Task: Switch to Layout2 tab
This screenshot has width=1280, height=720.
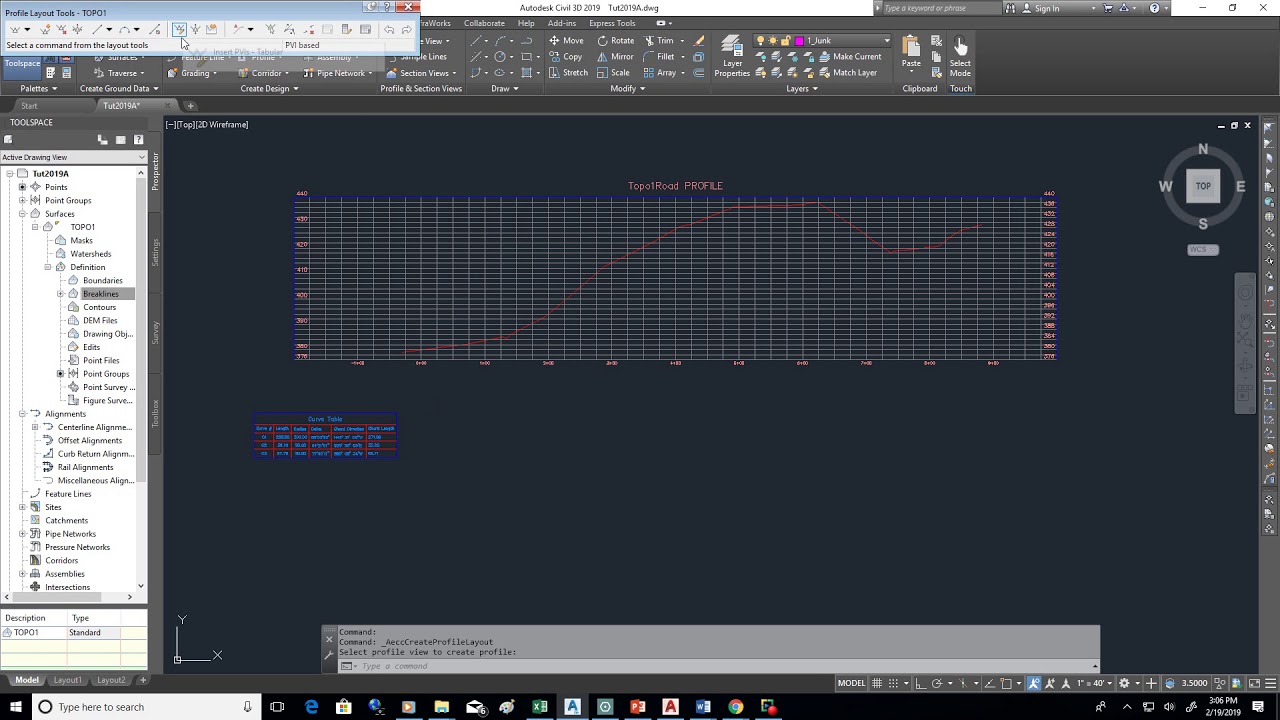Action: coord(111,680)
